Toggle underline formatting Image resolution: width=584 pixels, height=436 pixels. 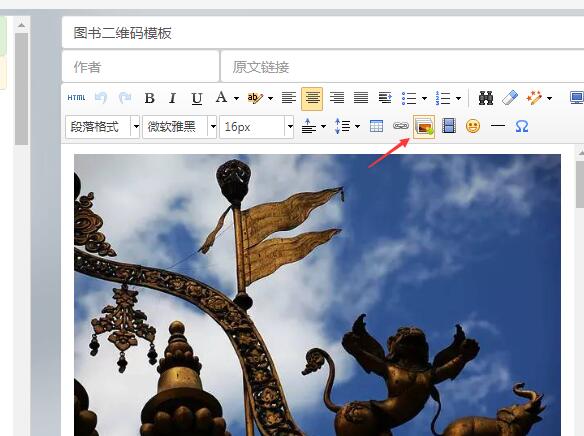197,98
